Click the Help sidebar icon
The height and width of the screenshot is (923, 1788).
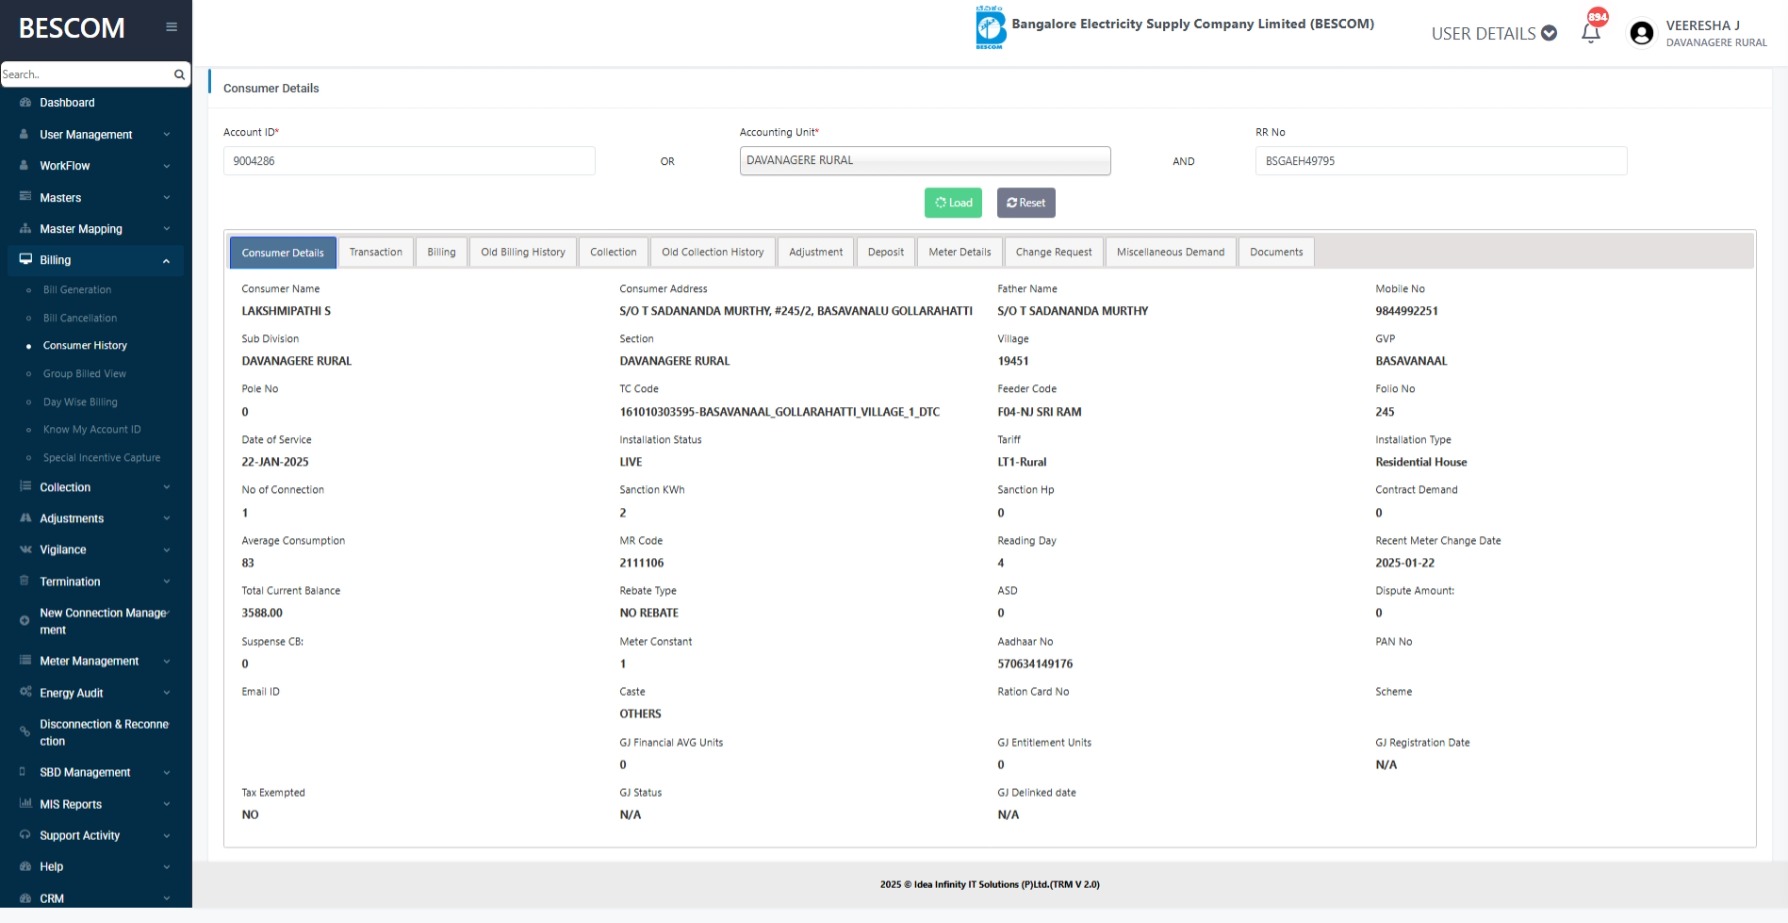(25, 867)
